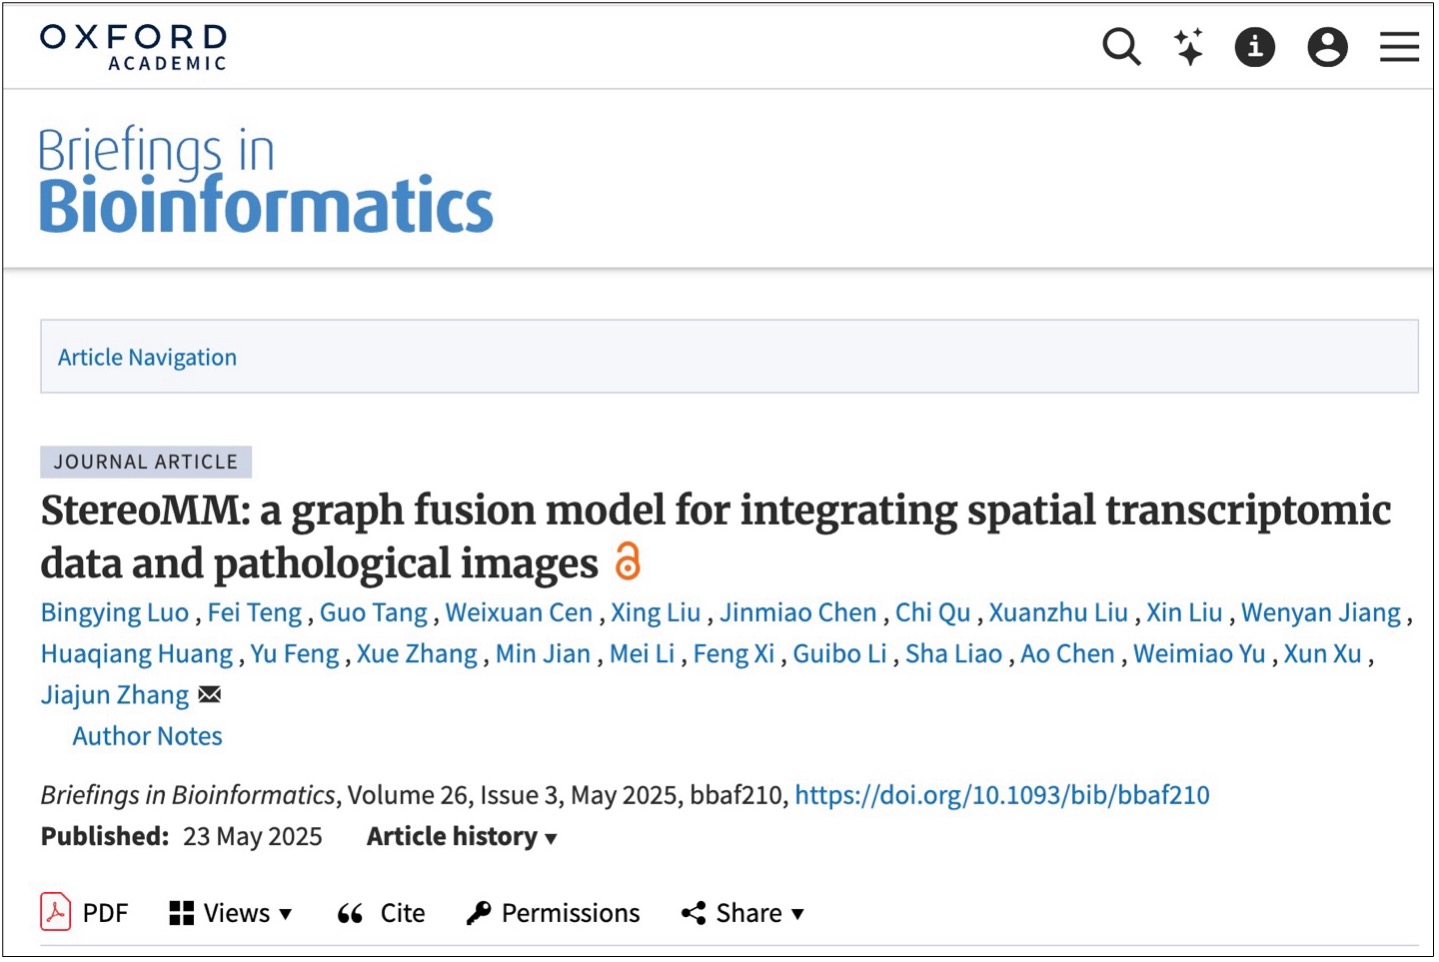1439x962 pixels.
Task: Open the DOI link for bbaf210
Action: pos(1002,795)
